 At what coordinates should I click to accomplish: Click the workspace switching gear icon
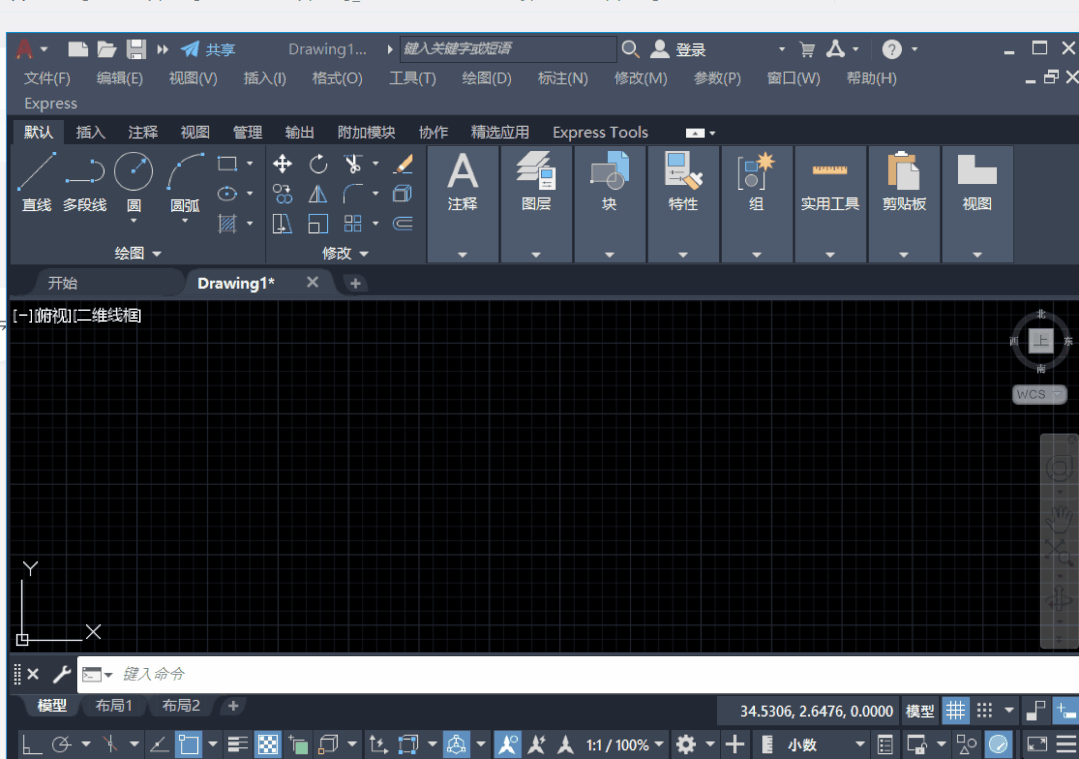point(685,745)
